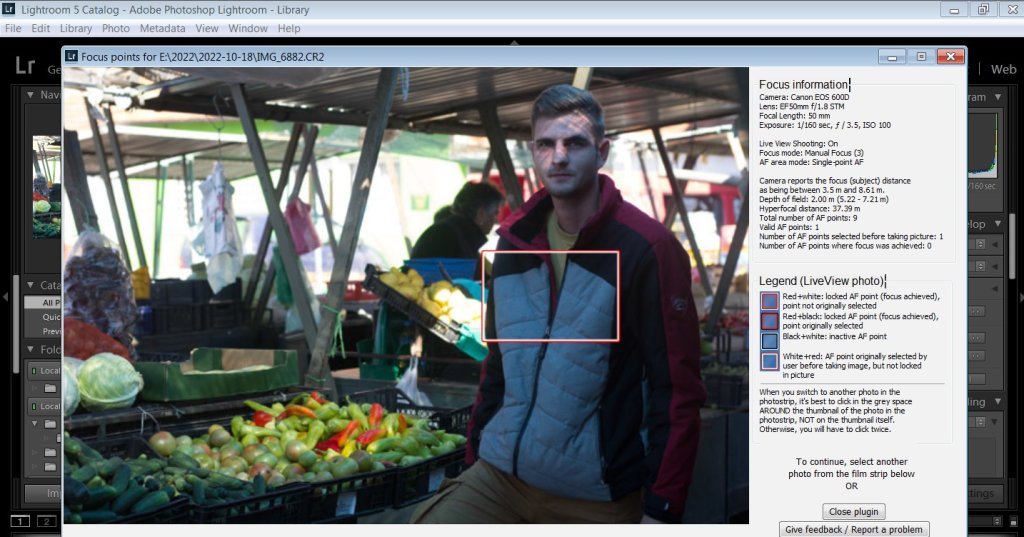
Task: Click 'Legend (LiveView photo)' heading
Action: pyautogui.click(x=821, y=281)
